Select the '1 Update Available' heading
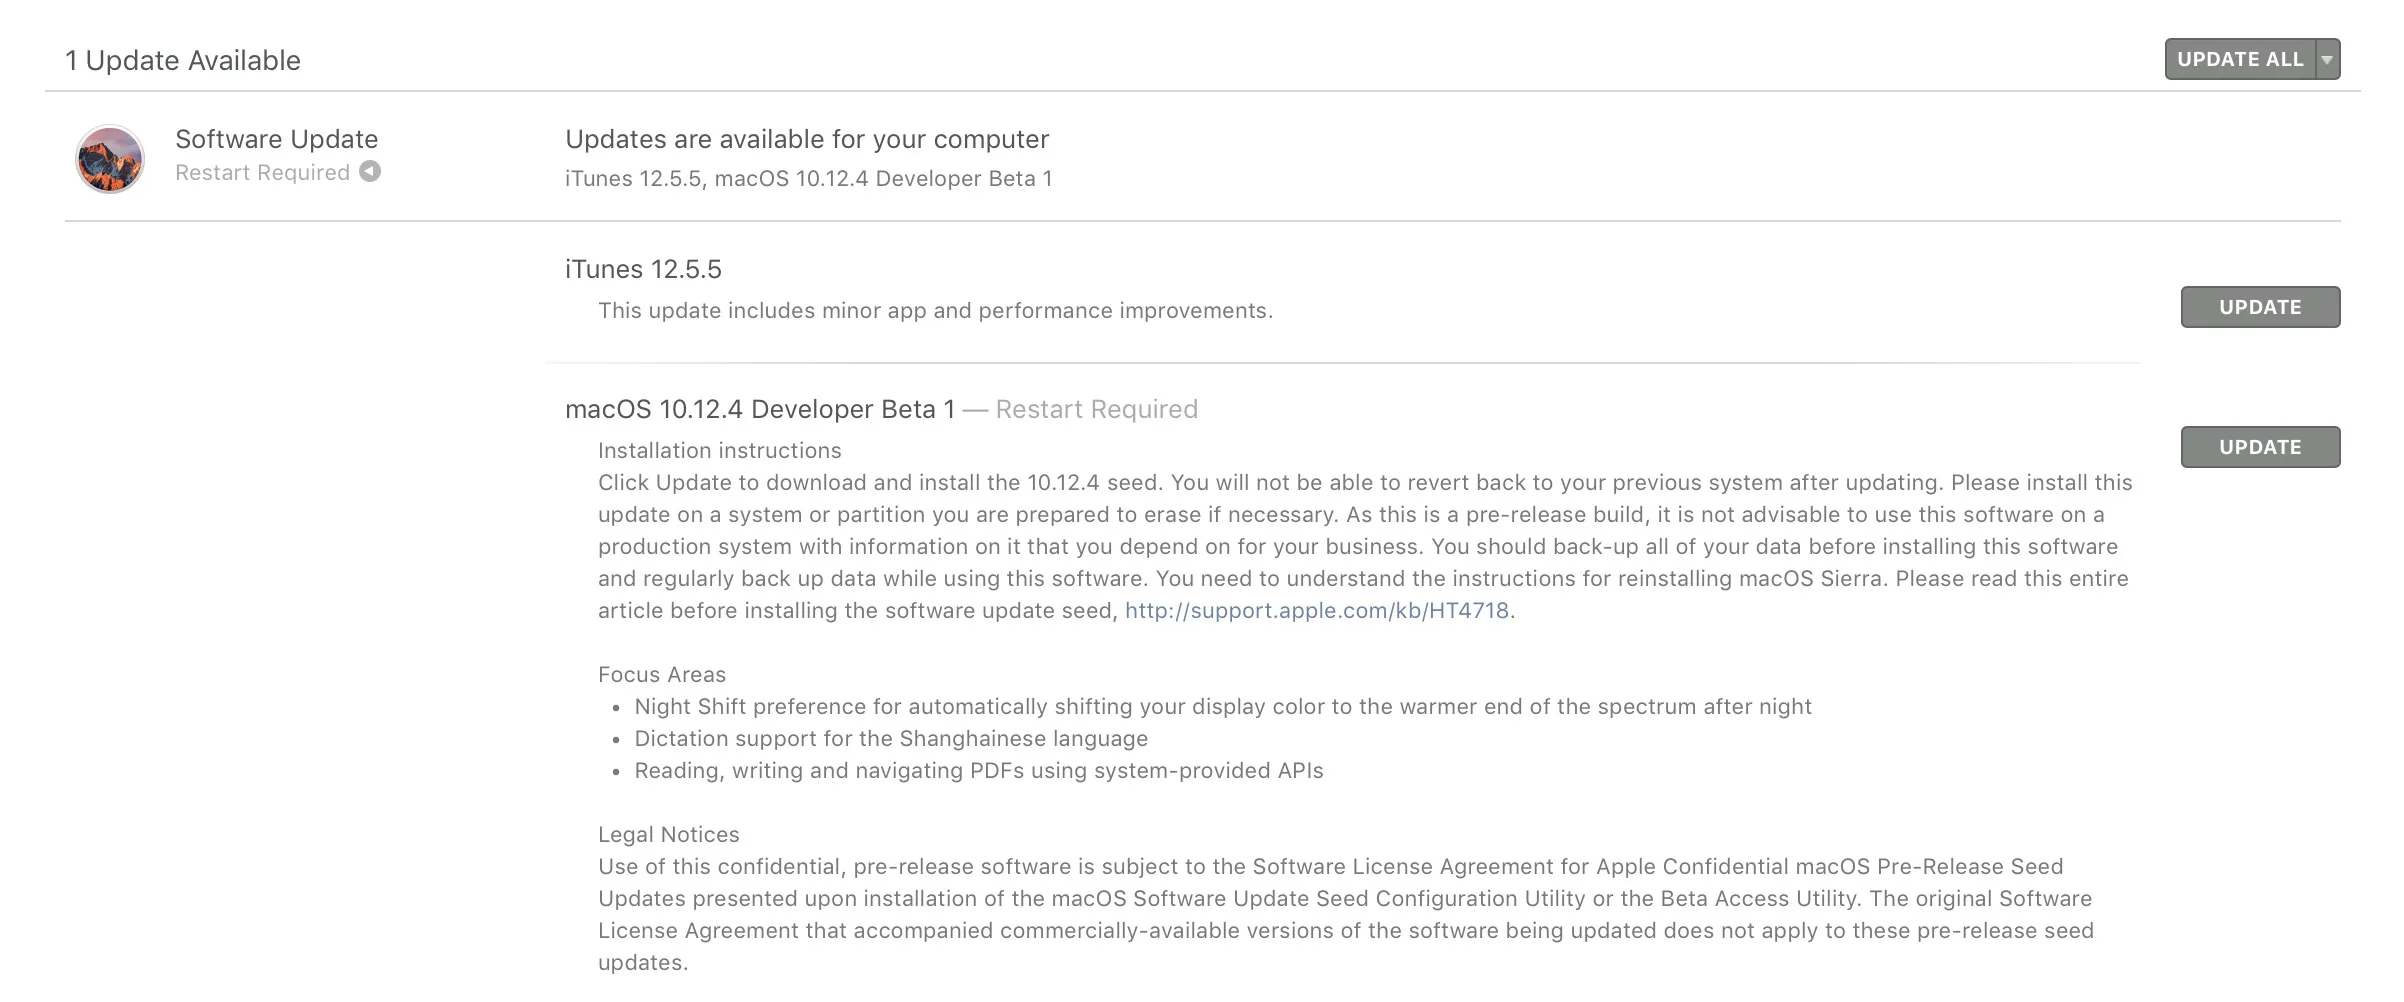 [183, 60]
